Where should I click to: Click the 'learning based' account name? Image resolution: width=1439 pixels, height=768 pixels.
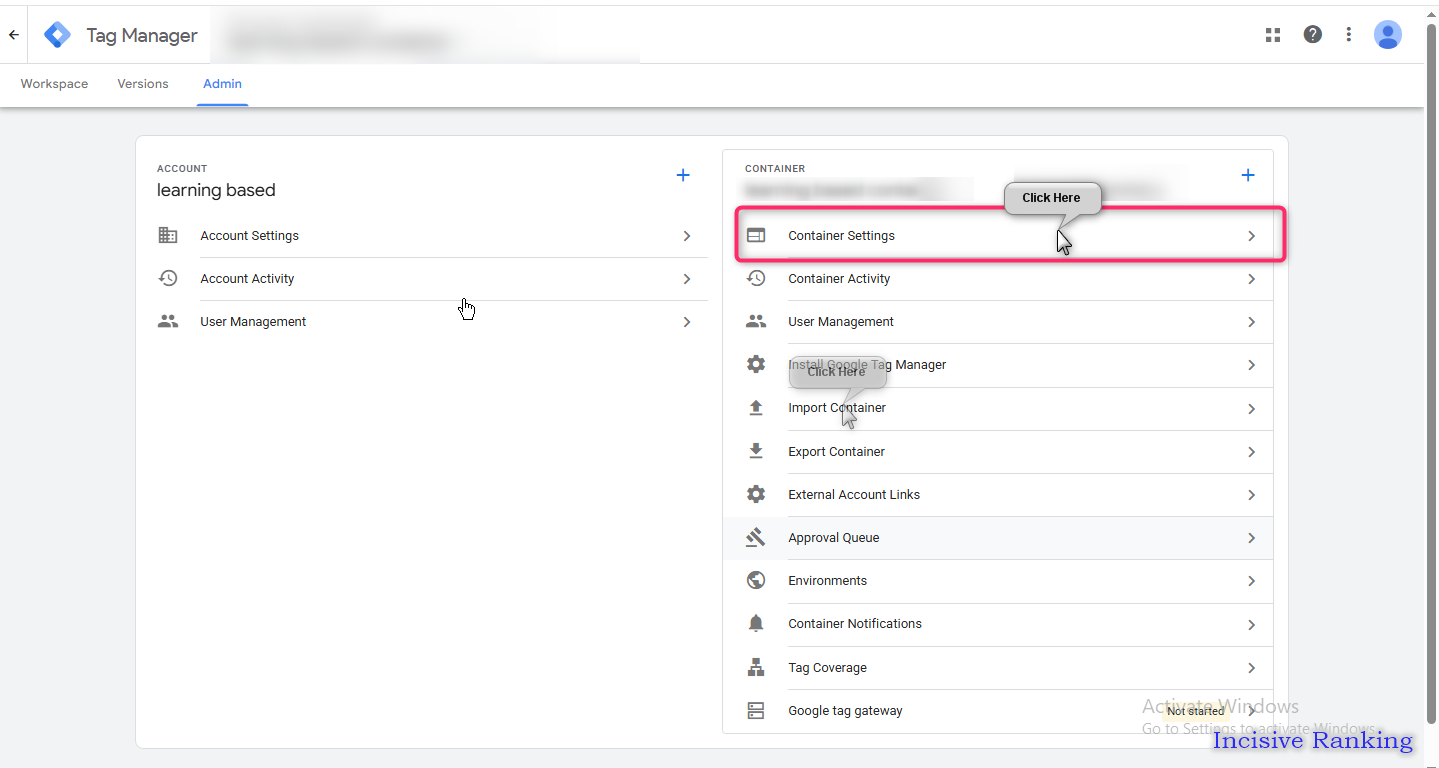tap(216, 190)
